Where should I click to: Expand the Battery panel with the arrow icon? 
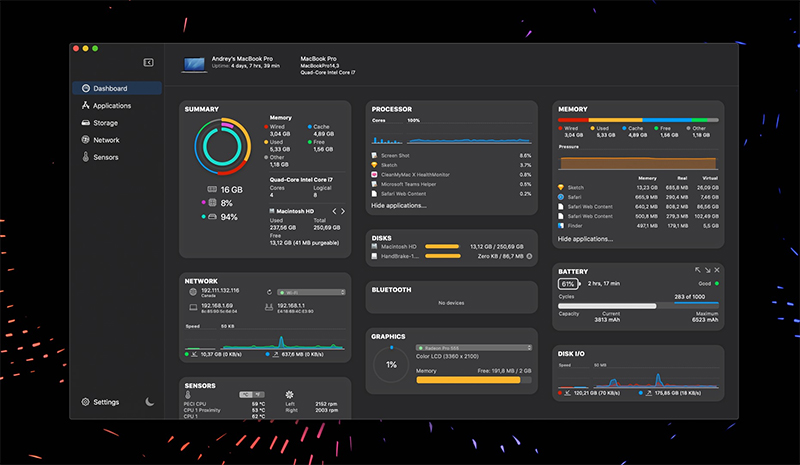(x=697, y=270)
